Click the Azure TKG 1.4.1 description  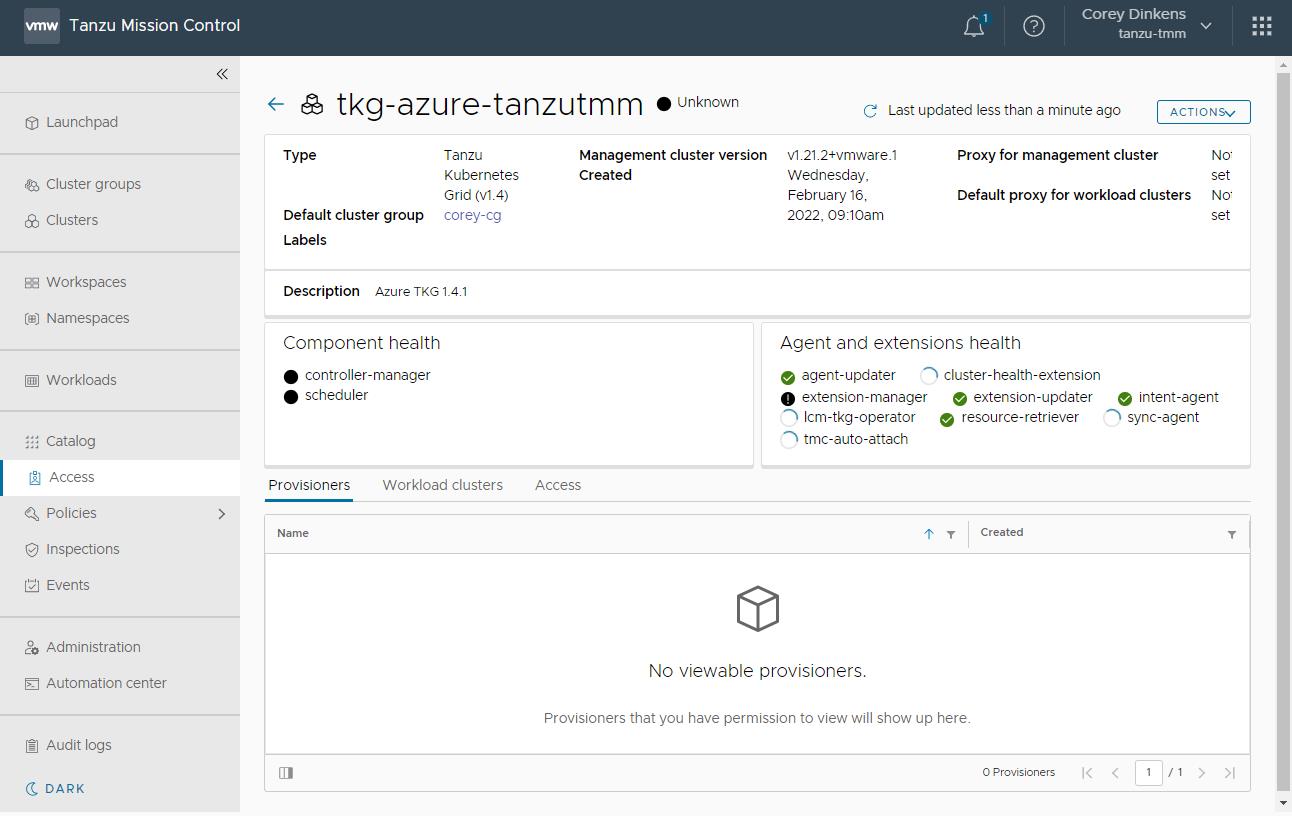coord(421,292)
